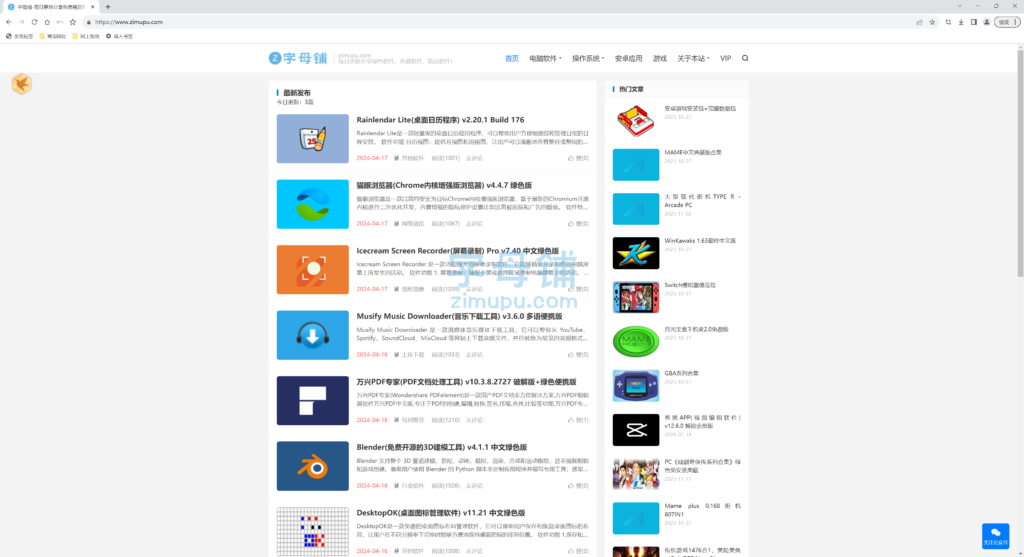
Task: Like the Blender post
Action: pos(578,486)
